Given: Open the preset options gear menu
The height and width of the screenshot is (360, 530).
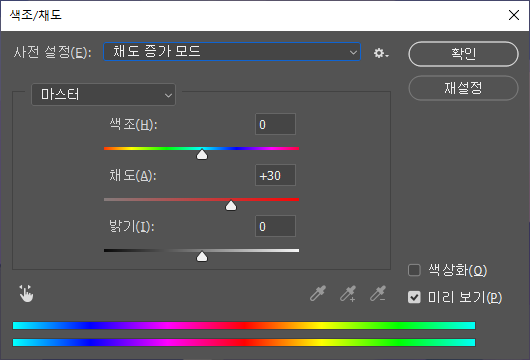Looking at the screenshot, I should (x=381, y=53).
